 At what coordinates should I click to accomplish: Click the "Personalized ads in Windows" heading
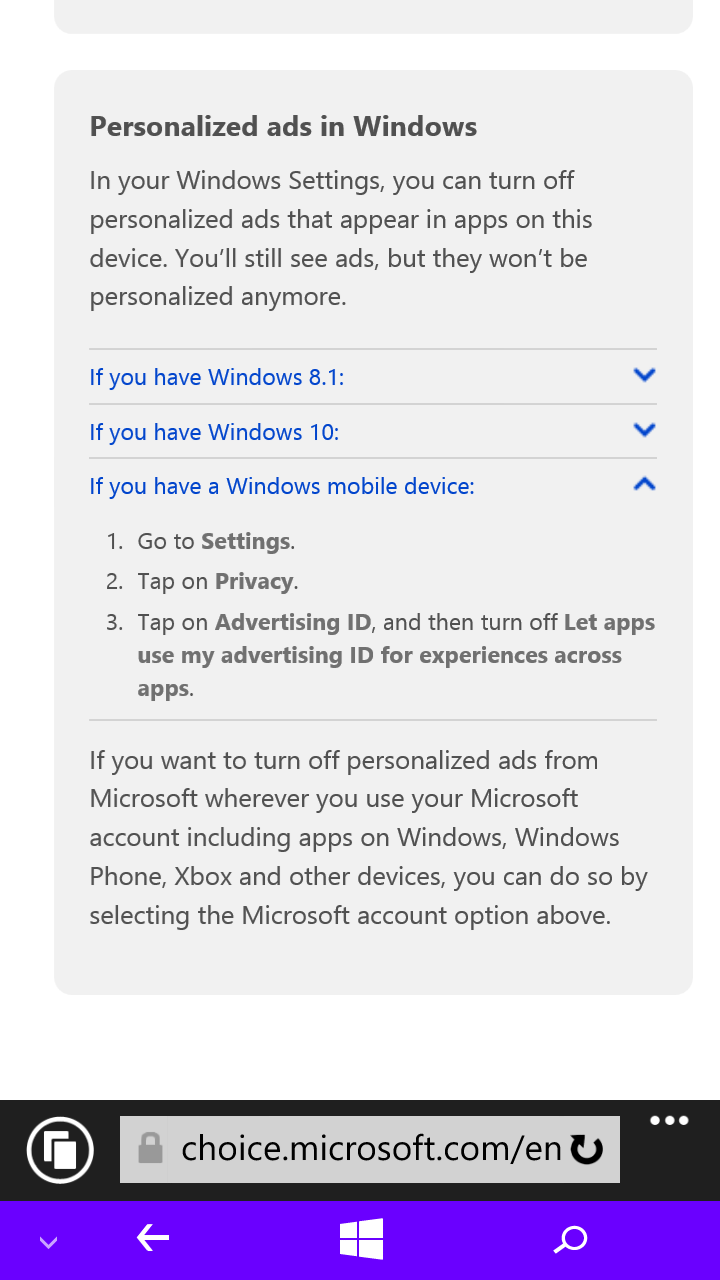[283, 127]
